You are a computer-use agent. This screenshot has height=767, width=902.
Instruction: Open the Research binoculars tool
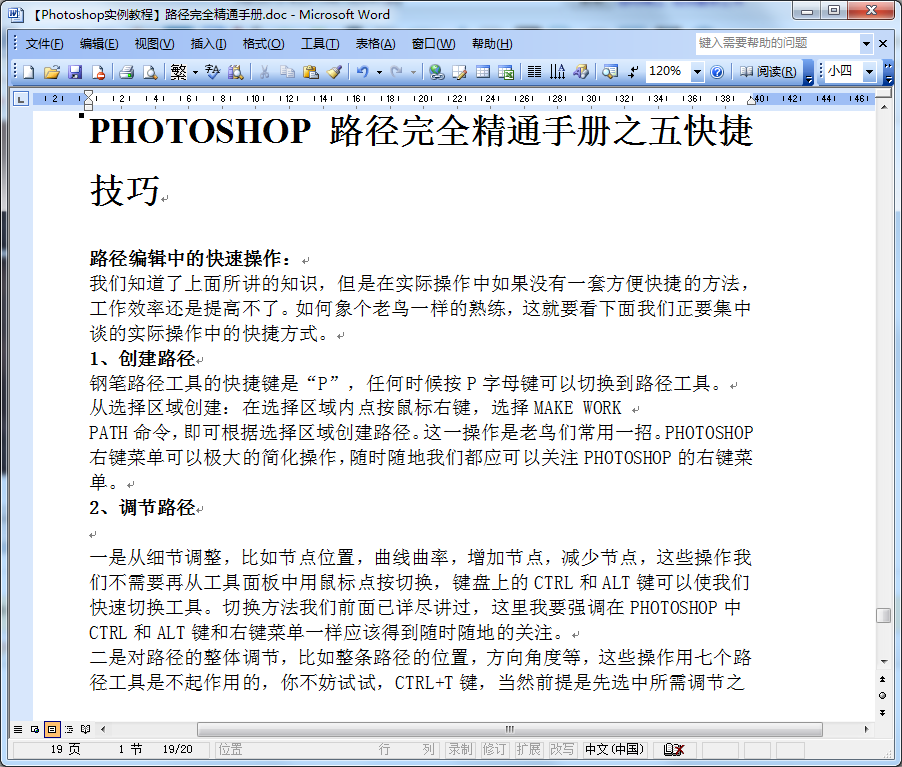point(235,72)
